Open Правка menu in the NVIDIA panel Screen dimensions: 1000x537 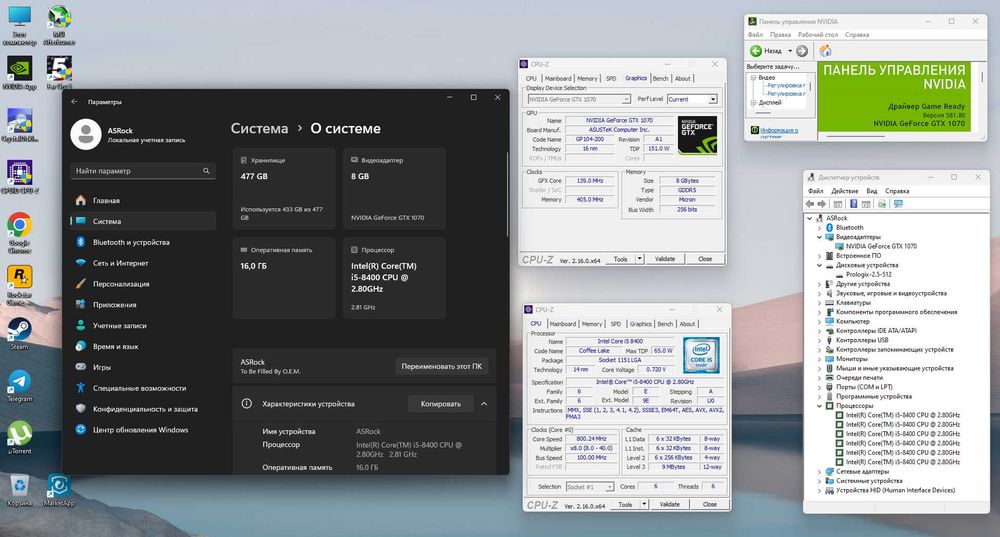[780, 34]
